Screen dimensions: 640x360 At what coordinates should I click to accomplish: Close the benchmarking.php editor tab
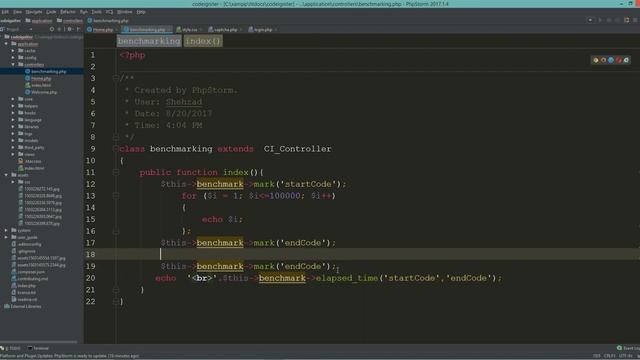[x=169, y=29]
